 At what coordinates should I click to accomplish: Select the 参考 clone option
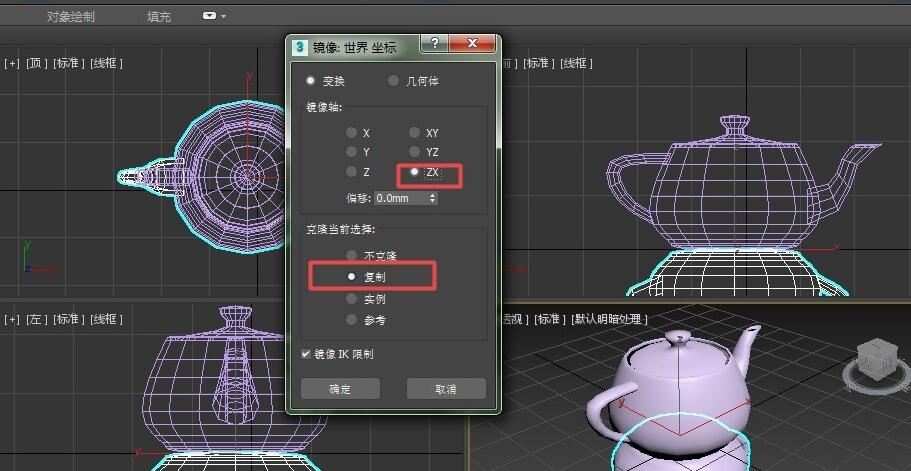click(x=365, y=319)
